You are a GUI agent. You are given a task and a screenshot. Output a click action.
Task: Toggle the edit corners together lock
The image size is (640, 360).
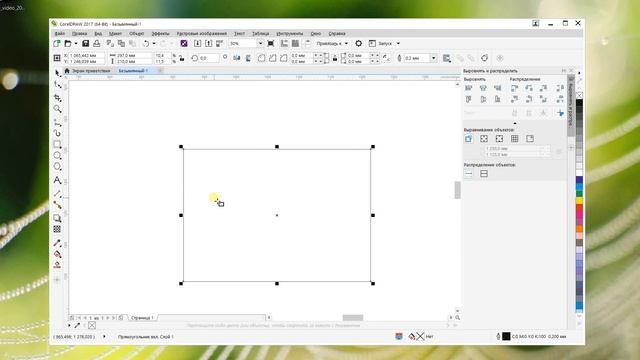tap(335, 58)
